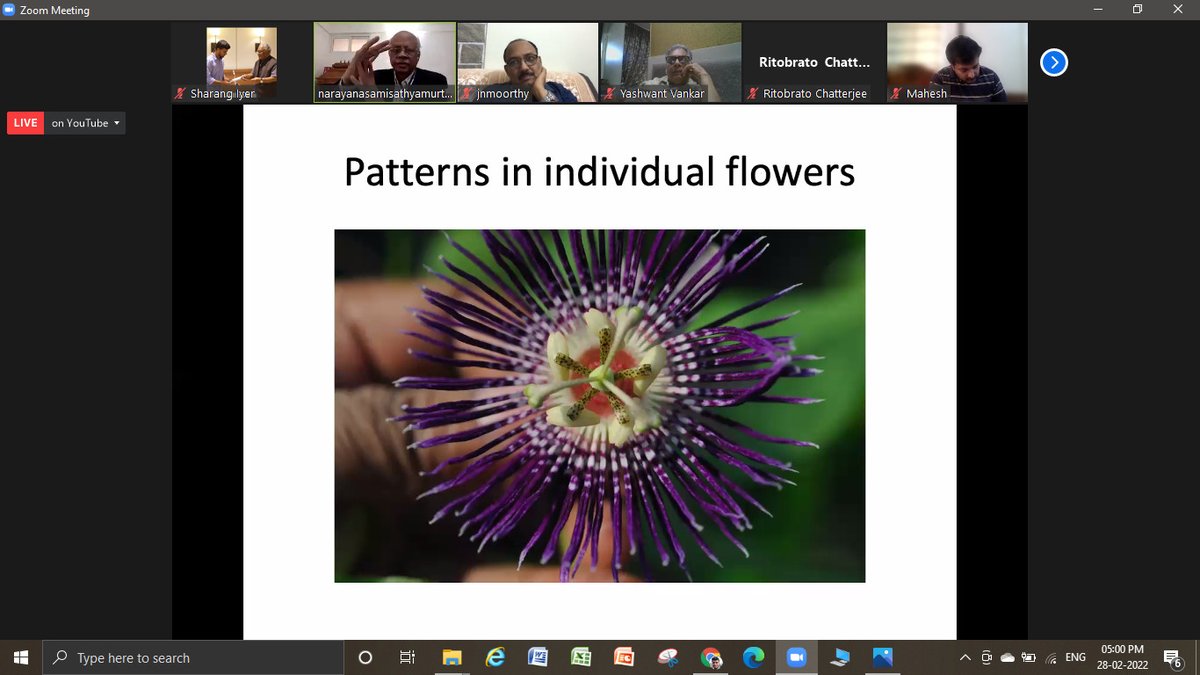The image size is (1200, 675).
Task: Click Yashwant Vankar's muted microphone icon
Action: (x=609, y=94)
